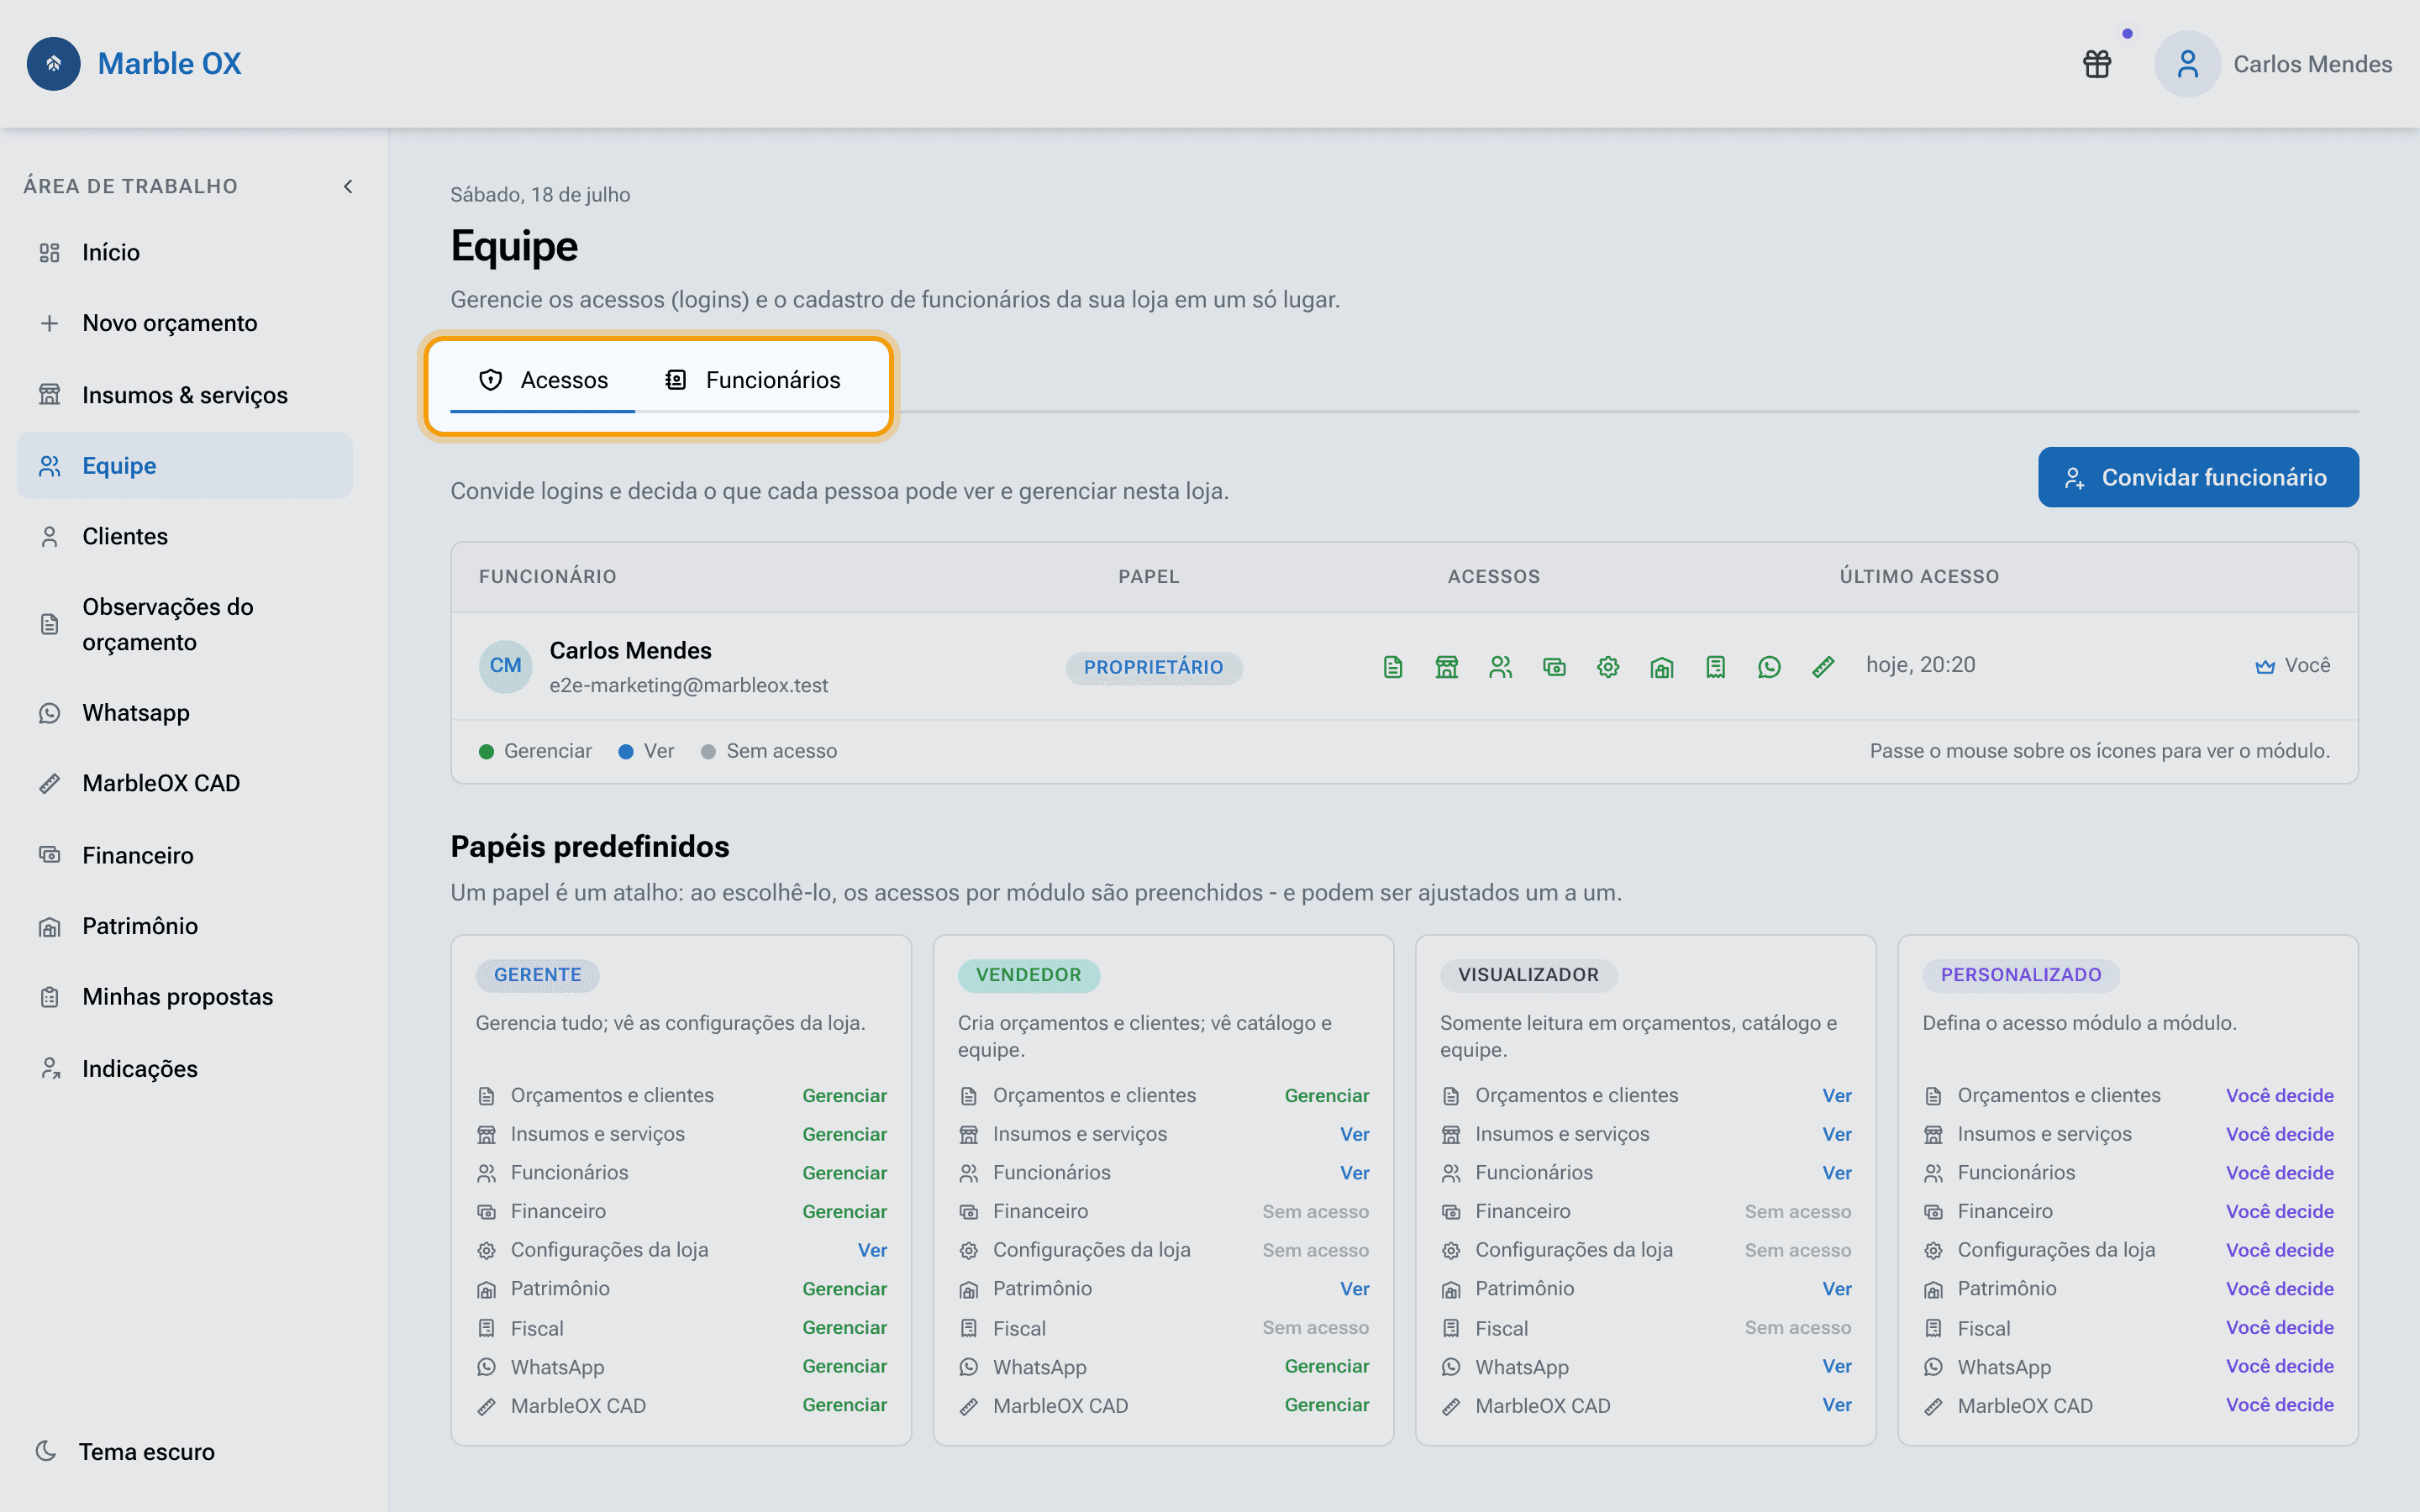Click the Proprietário role badge

click(x=1153, y=667)
